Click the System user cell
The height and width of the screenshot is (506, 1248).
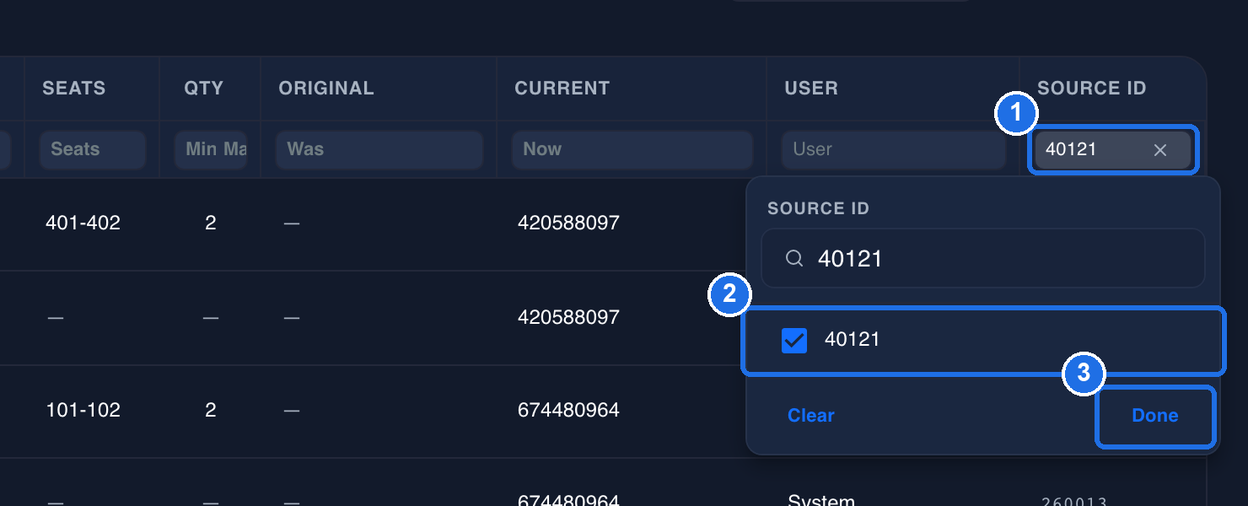pyautogui.click(x=821, y=500)
